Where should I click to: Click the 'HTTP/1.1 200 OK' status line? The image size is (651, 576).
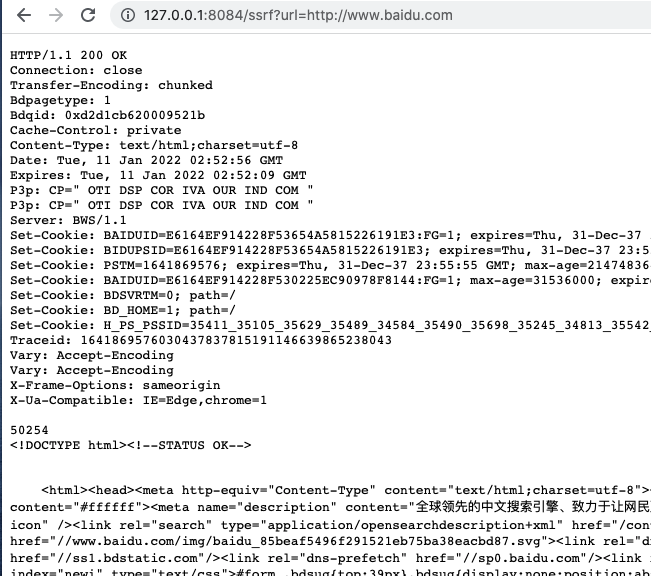tap(69, 55)
